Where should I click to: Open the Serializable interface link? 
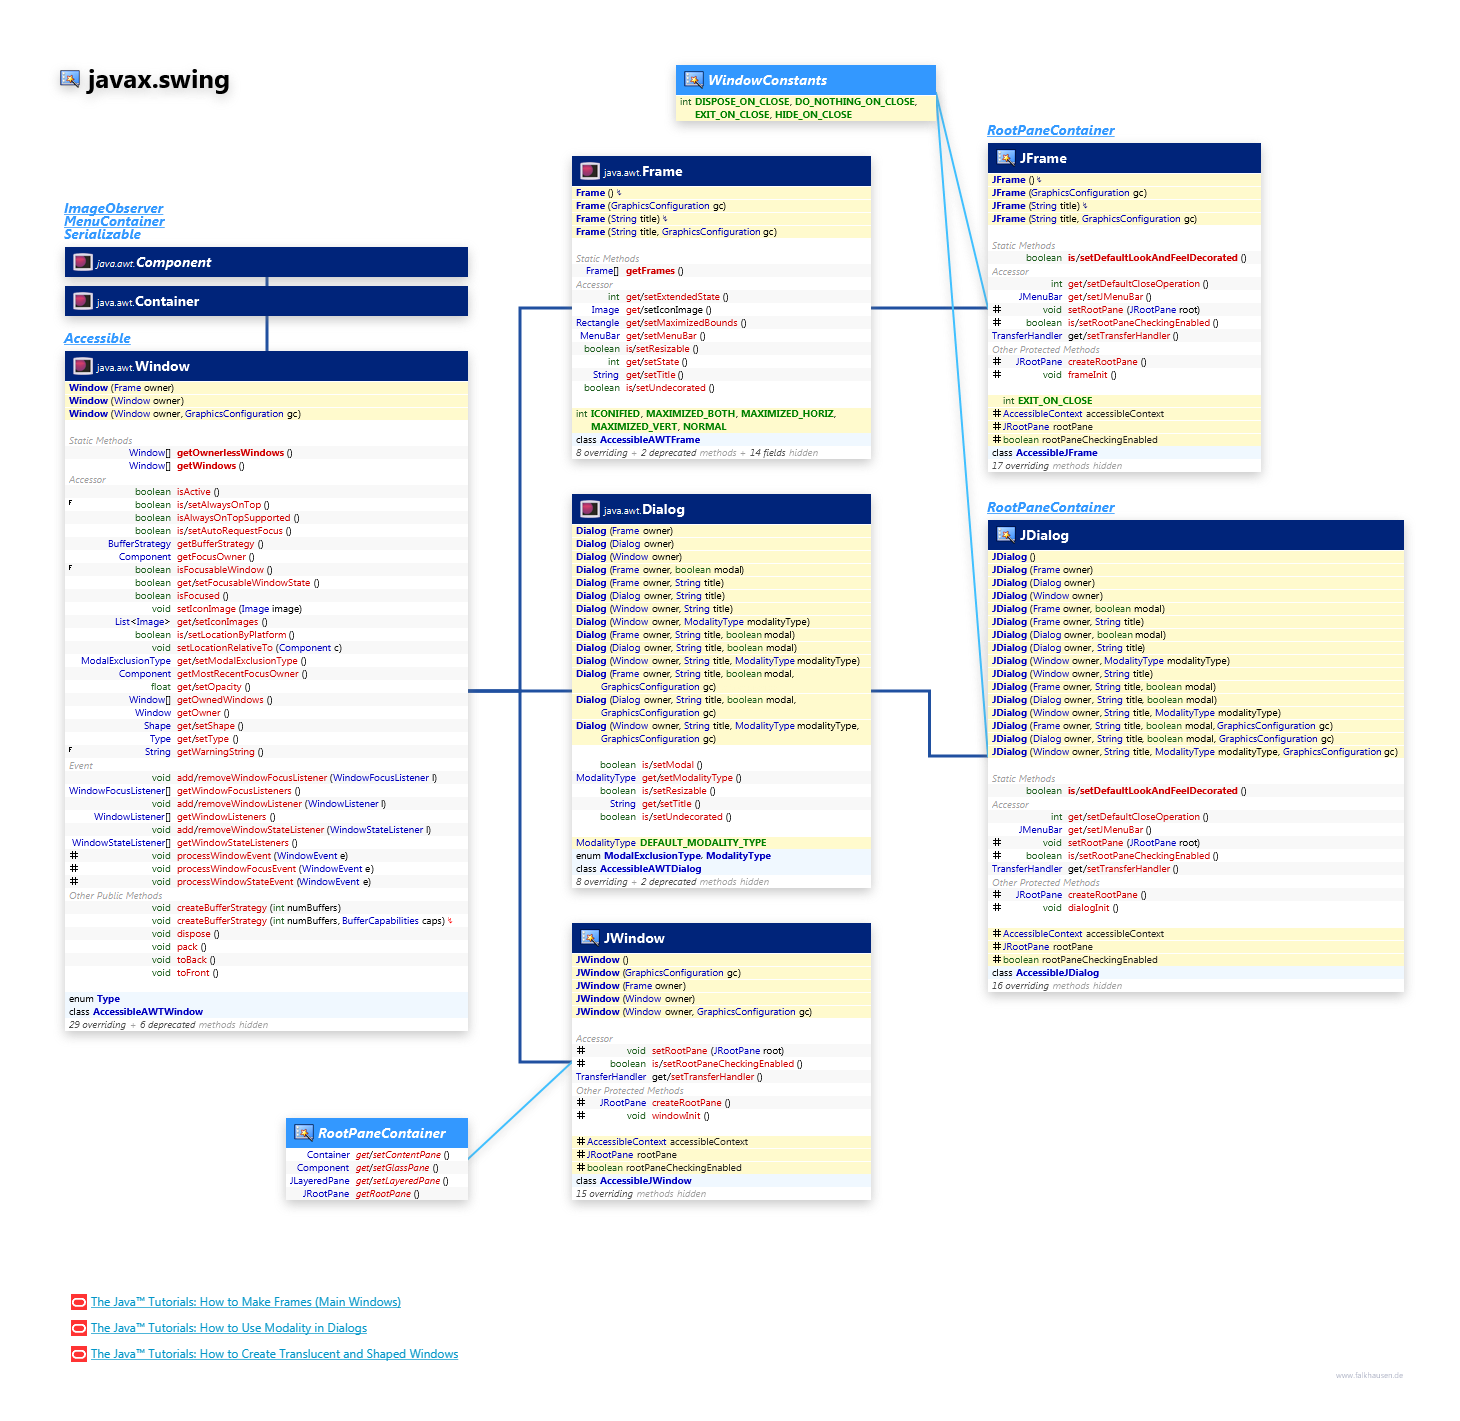(102, 234)
